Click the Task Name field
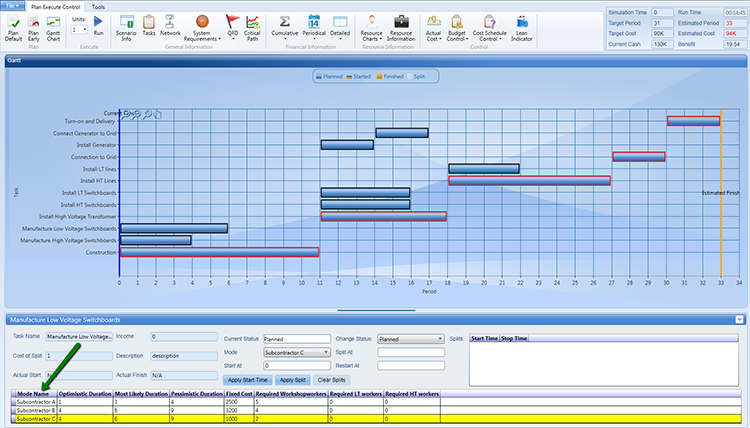Viewport: 750px width, 428px height. [79, 336]
